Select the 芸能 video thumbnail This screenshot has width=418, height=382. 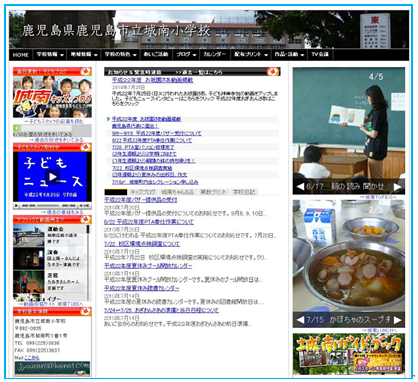29,282
